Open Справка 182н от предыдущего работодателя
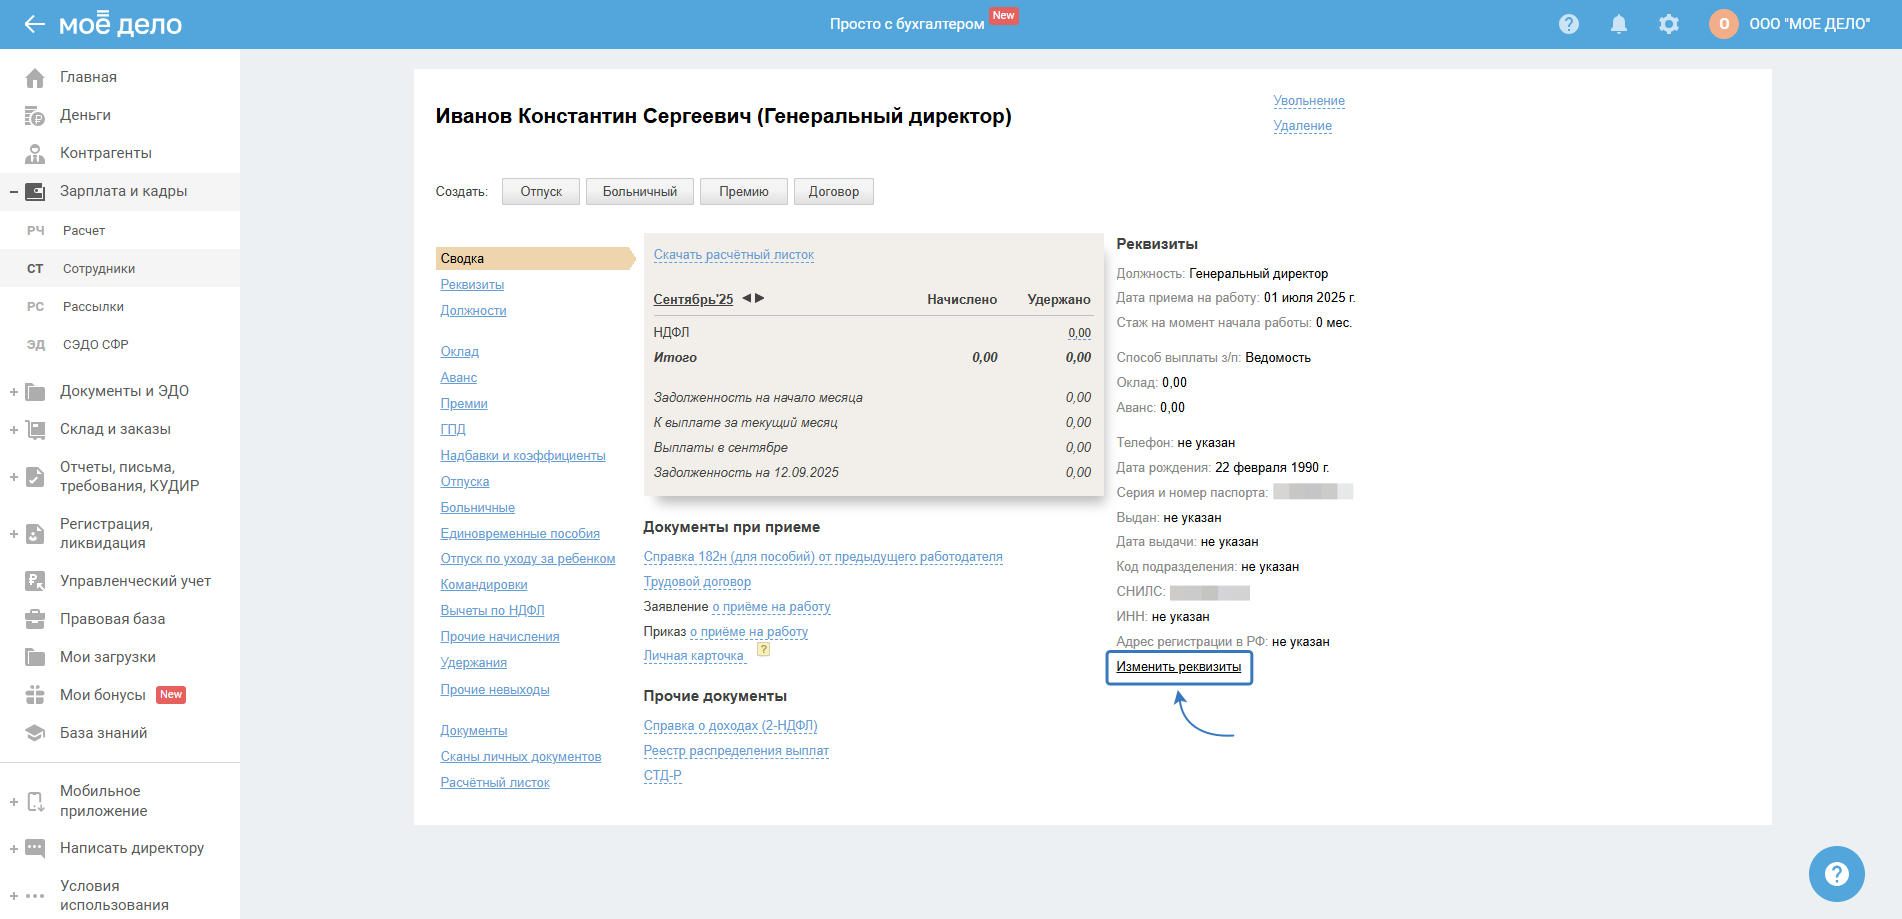 (x=823, y=557)
